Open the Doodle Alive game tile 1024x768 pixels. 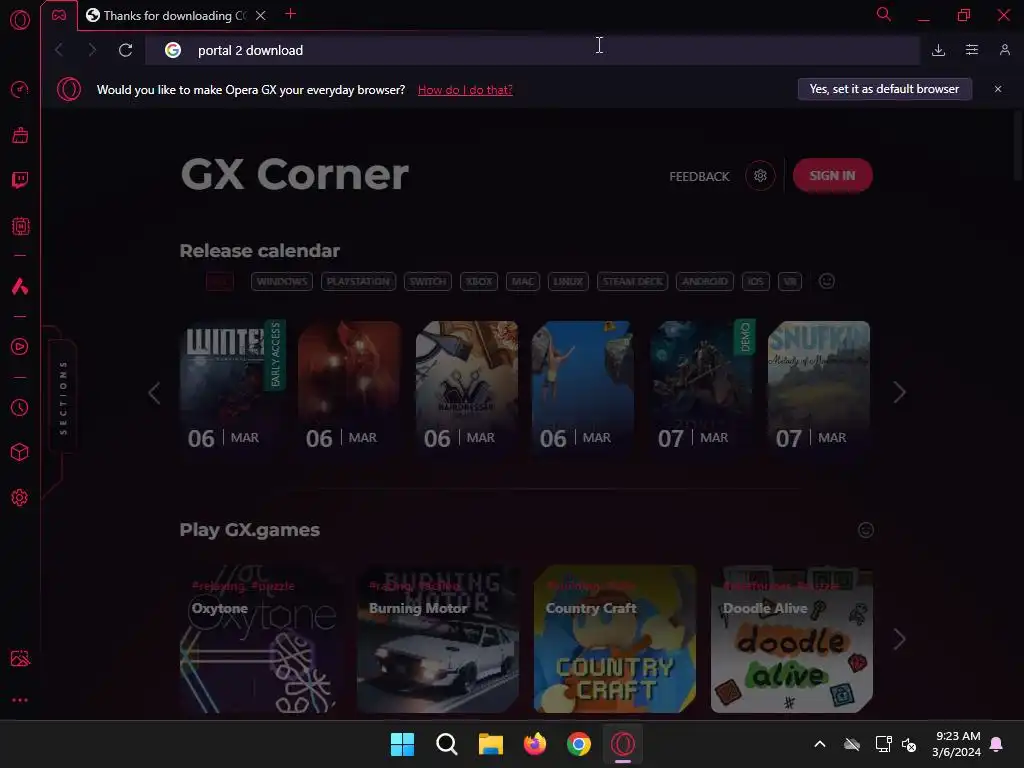[792, 639]
